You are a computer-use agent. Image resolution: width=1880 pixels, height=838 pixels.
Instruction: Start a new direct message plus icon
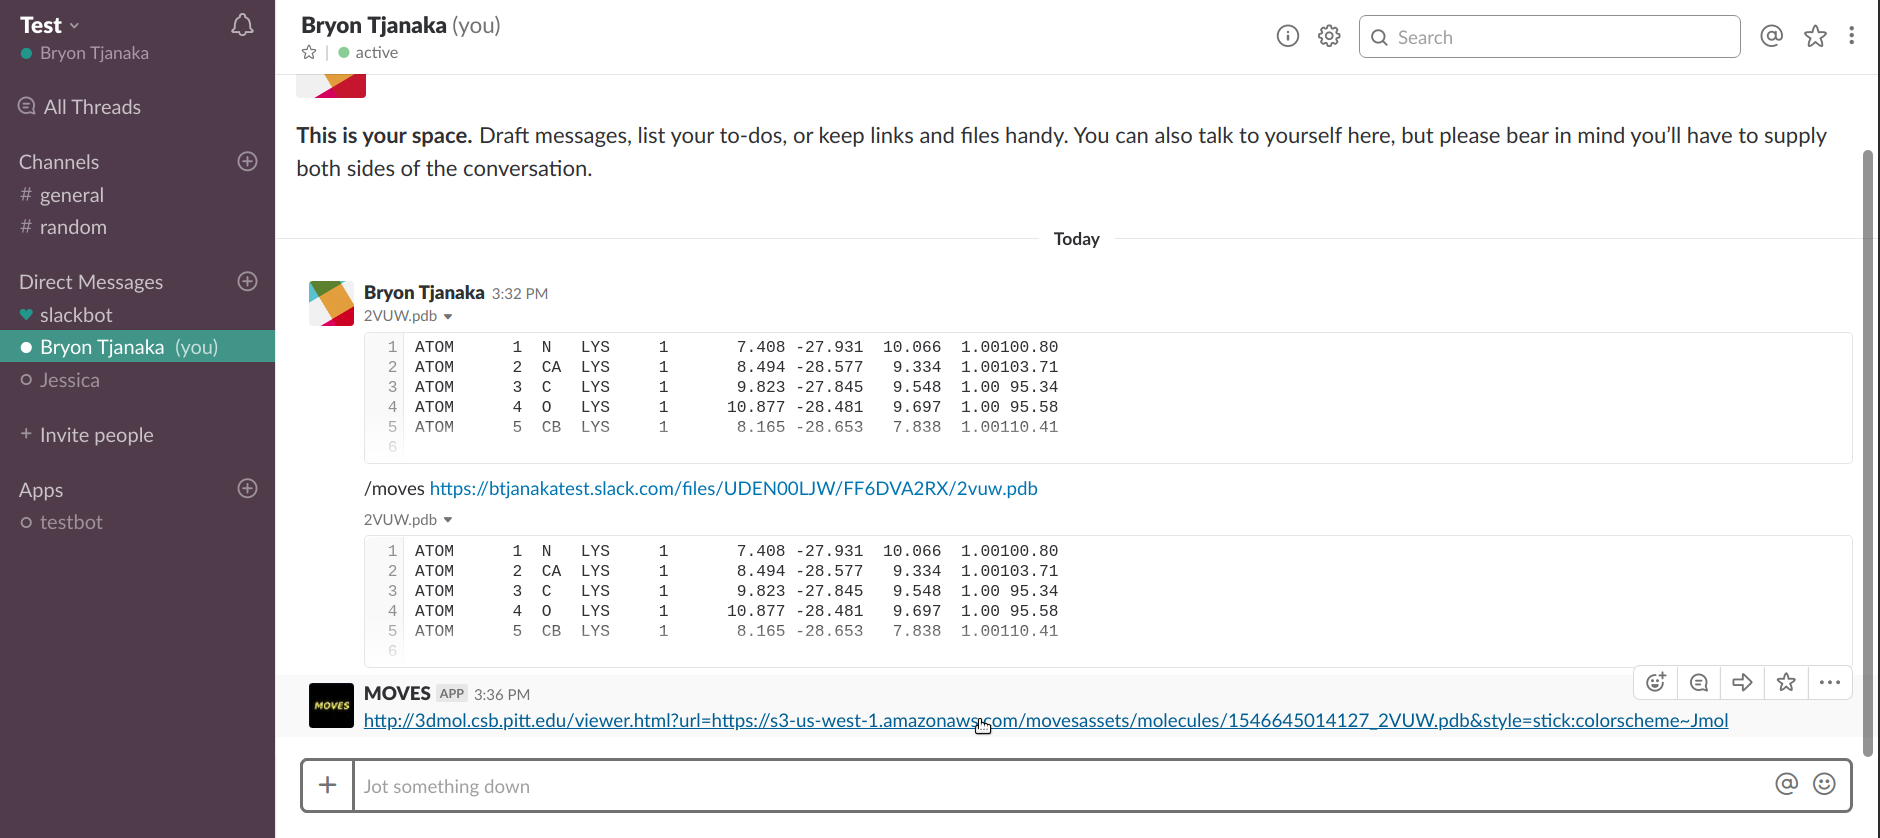(248, 281)
